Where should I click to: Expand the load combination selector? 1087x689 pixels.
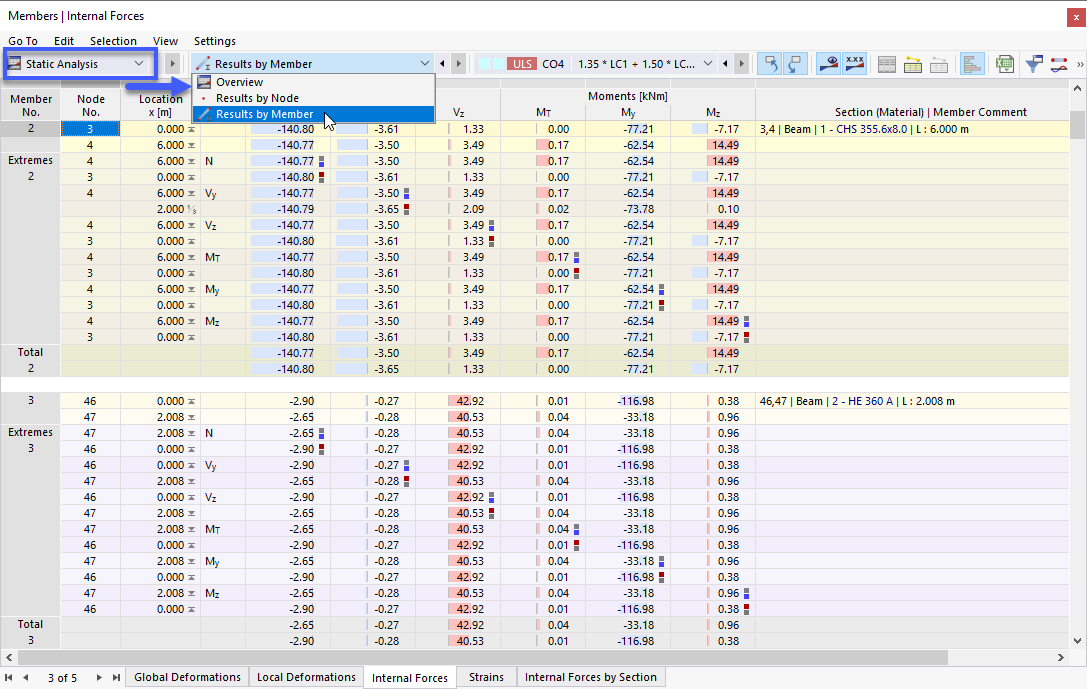click(x=707, y=62)
